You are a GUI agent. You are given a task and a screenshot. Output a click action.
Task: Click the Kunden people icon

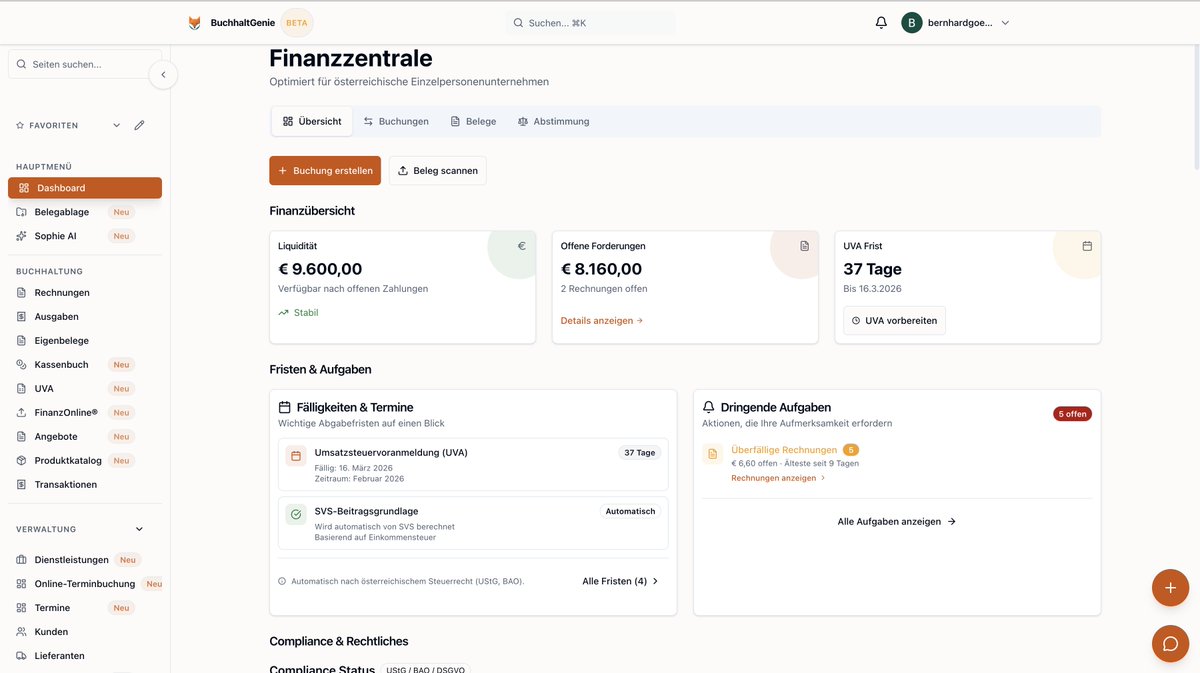[x=23, y=632]
